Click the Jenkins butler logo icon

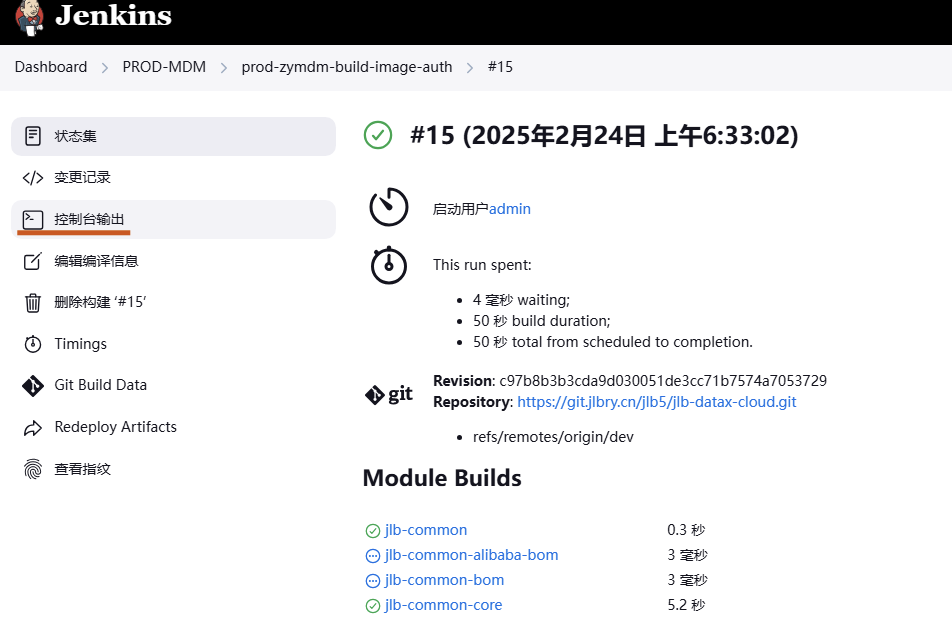pos(29,17)
